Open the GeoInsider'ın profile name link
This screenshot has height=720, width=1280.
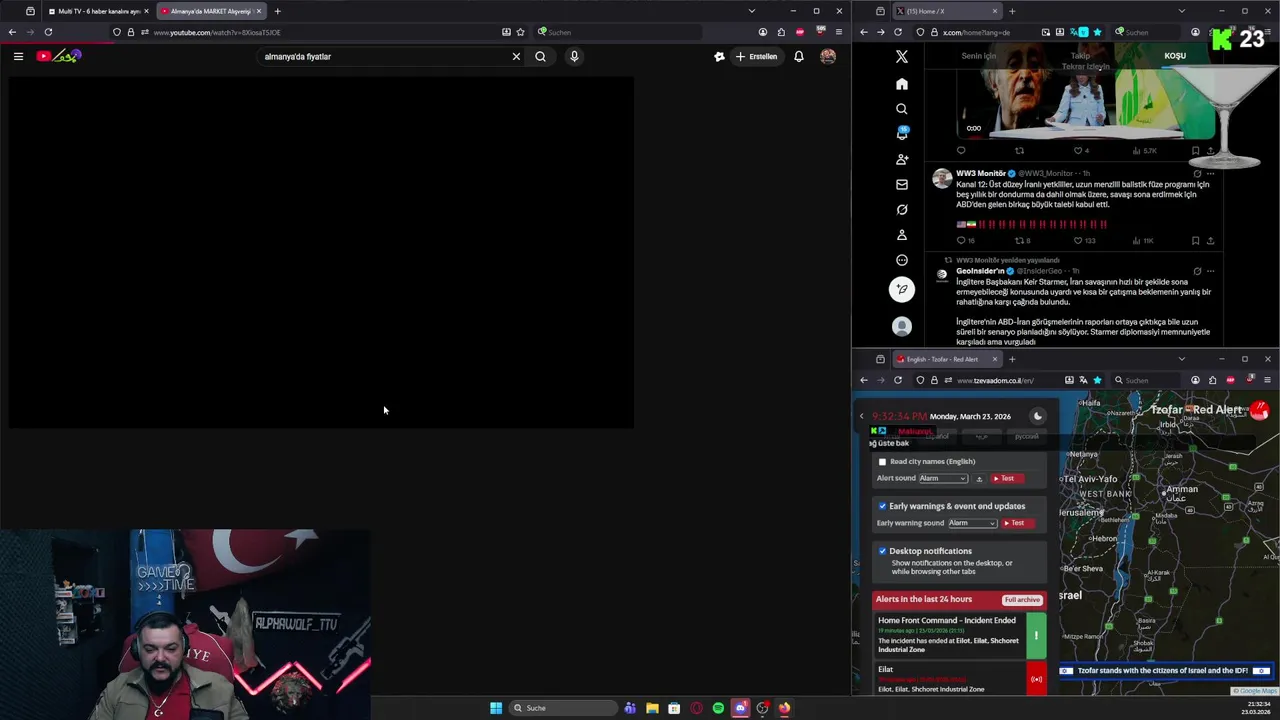point(980,271)
